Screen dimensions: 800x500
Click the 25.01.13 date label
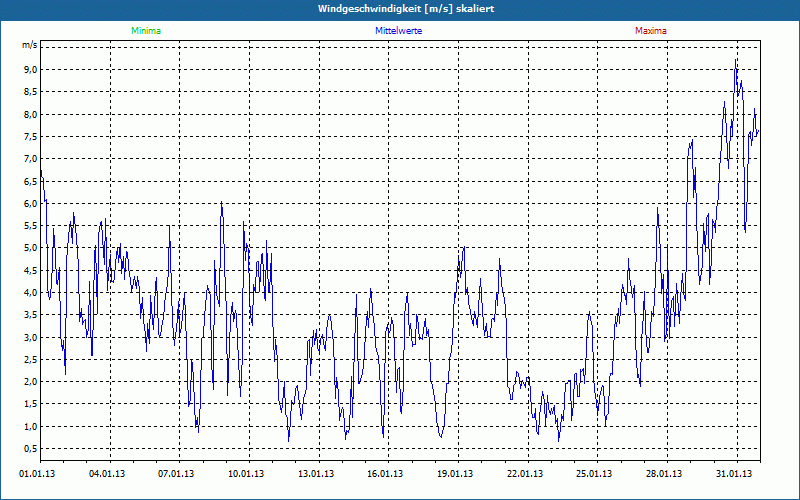point(594,474)
